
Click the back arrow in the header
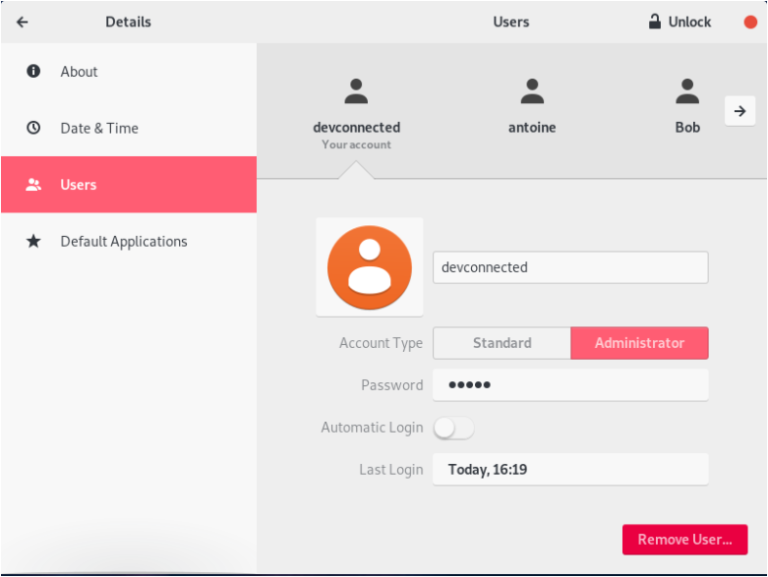pos(23,22)
